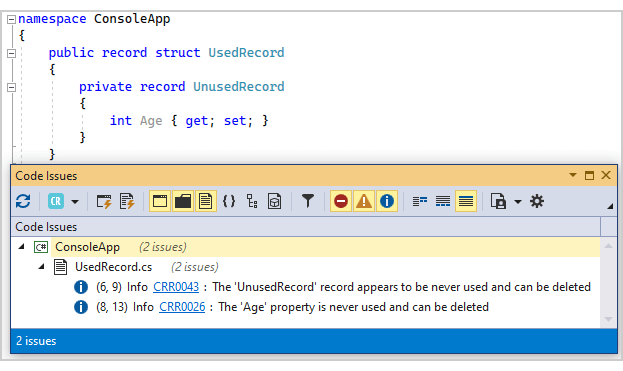This screenshot has height=371, width=623.
Task: Select the full lines layout icon
Action: 466,201
